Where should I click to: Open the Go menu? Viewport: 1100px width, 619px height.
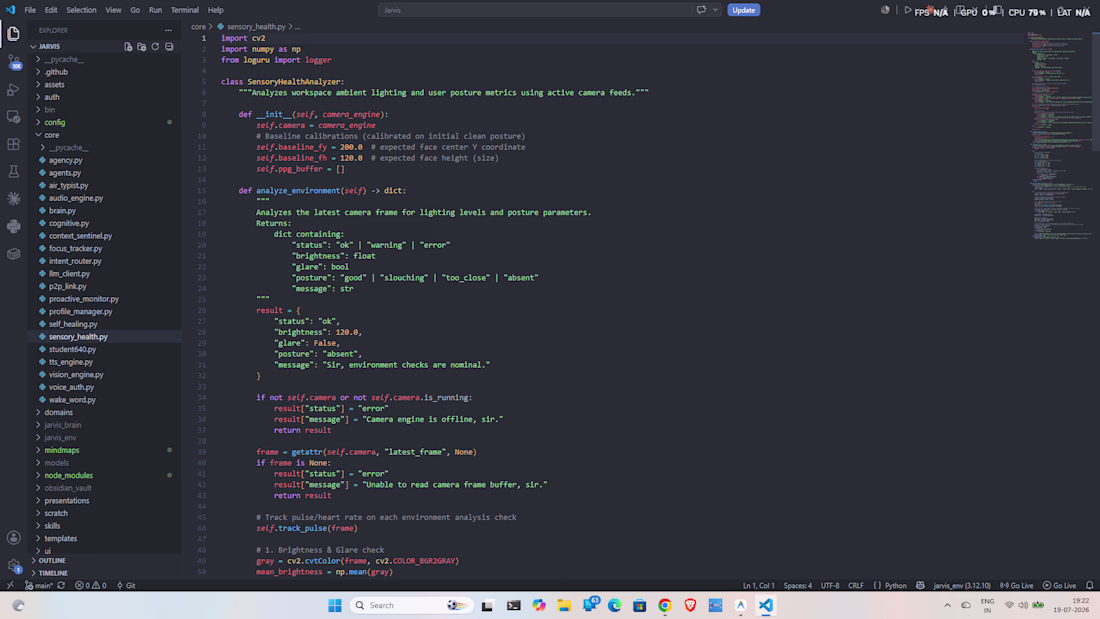tap(135, 10)
